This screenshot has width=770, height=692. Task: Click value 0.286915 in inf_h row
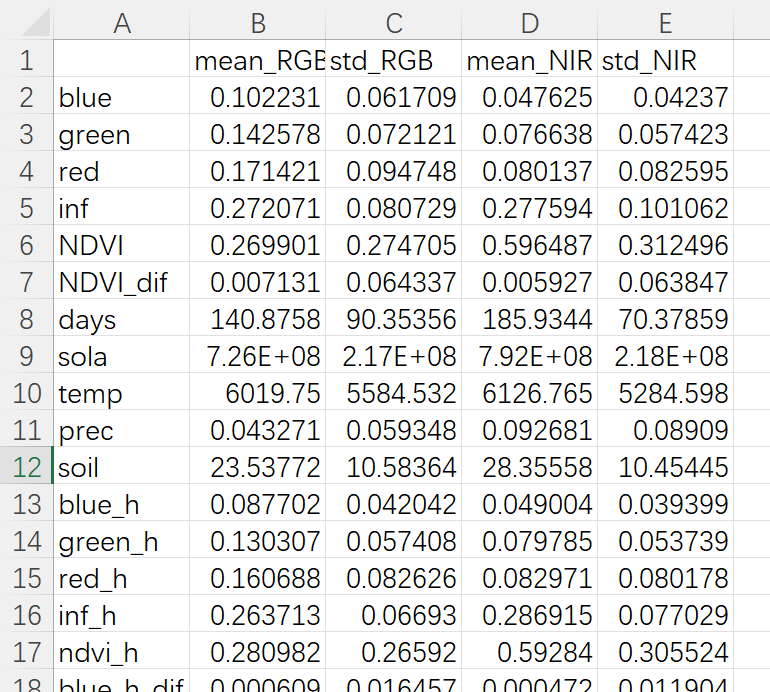pyautogui.click(x=529, y=615)
